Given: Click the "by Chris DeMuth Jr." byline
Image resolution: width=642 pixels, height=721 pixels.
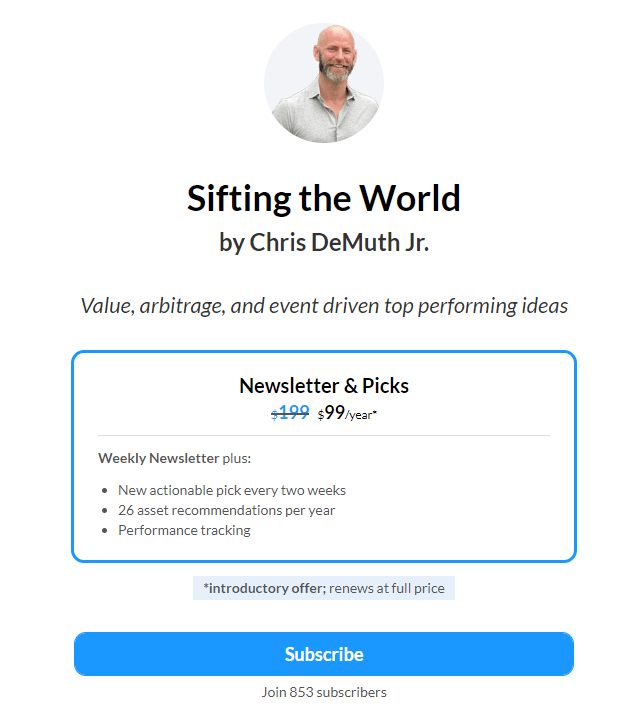Looking at the screenshot, I should click(324, 242).
